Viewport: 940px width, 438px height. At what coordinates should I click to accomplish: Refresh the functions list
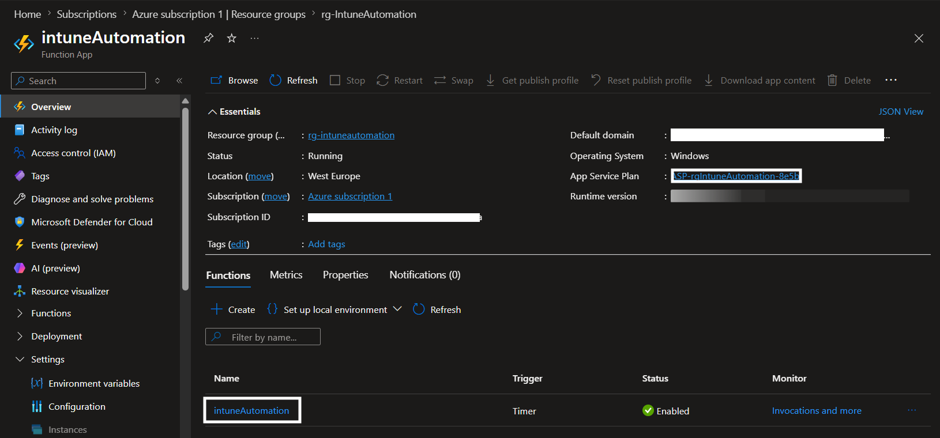pyautogui.click(x=437, y=310)
